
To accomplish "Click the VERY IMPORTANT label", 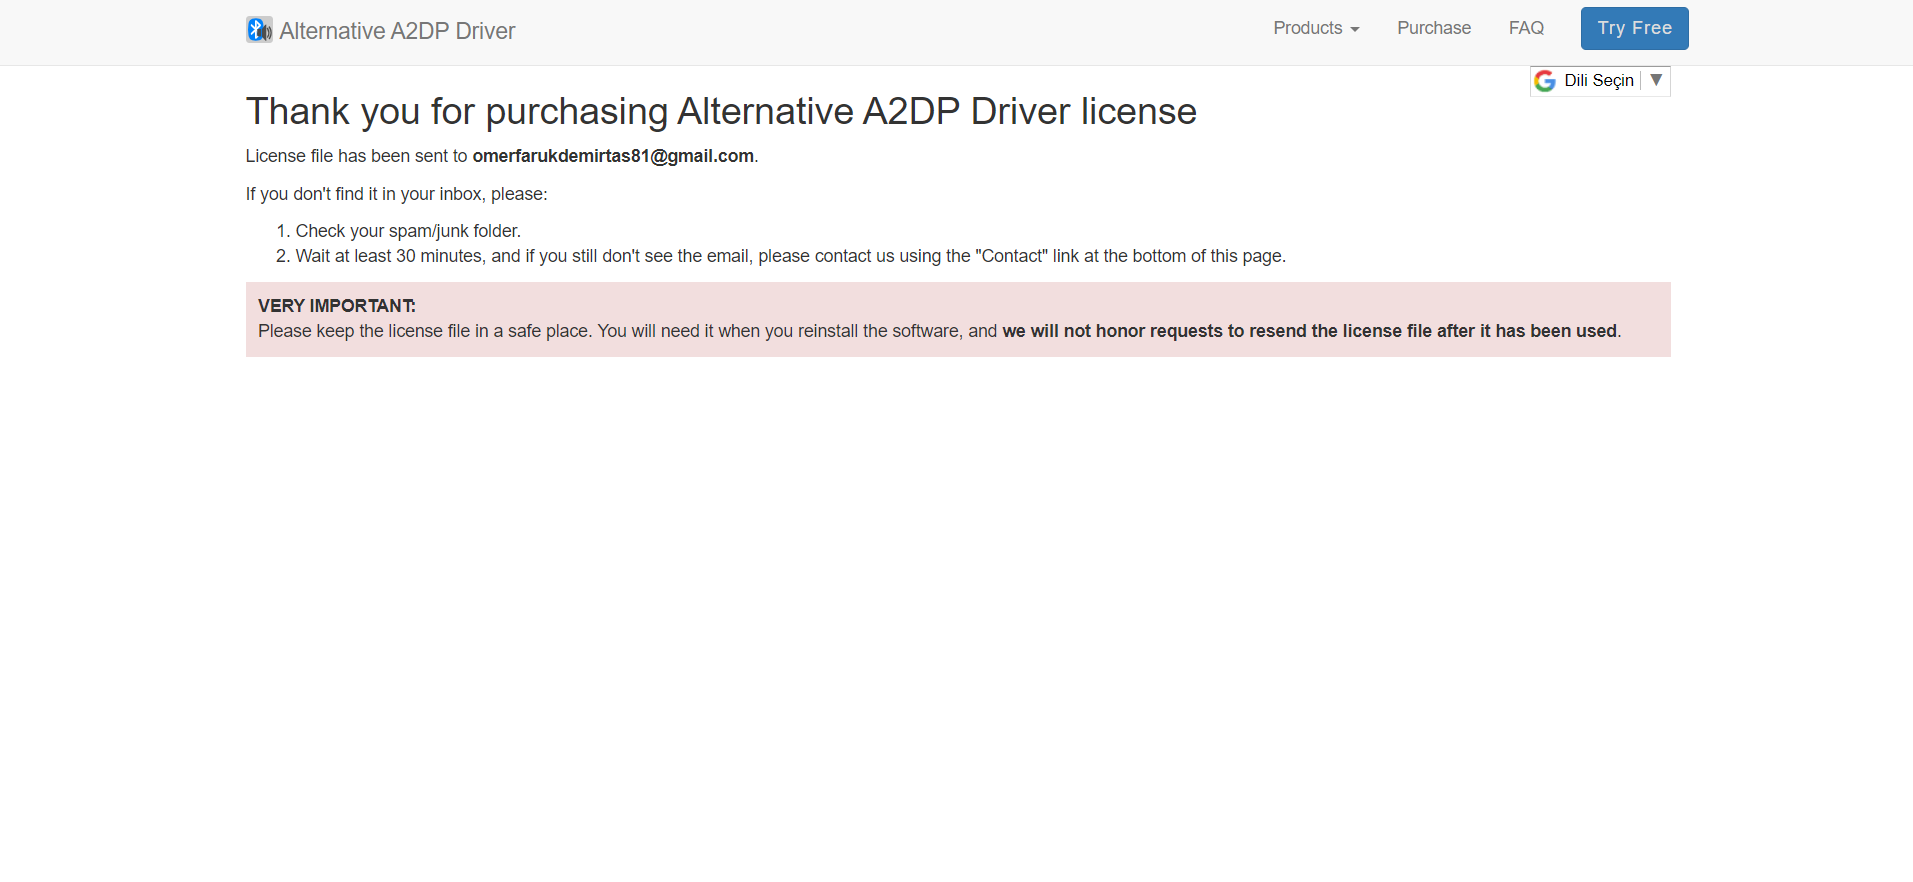I will (x=337, y=306).
